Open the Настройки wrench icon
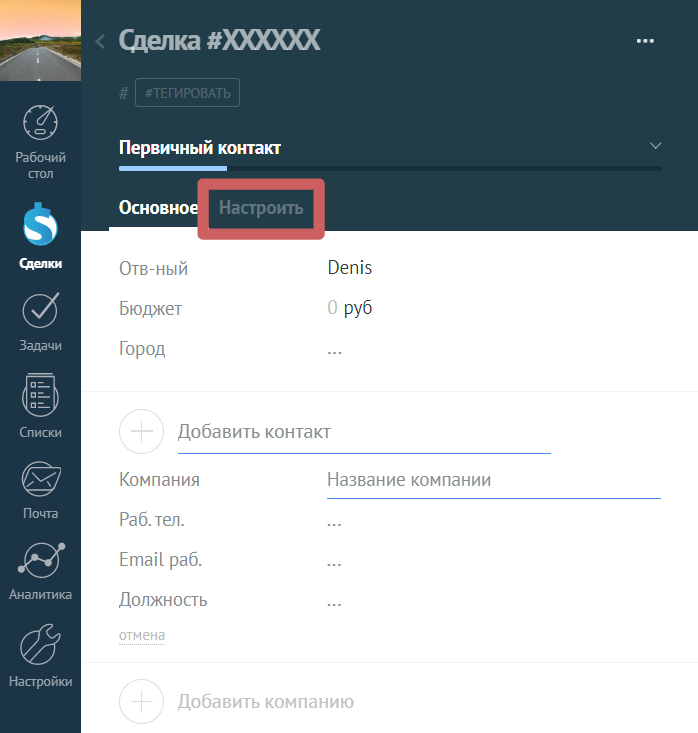 [x=40, y=645]
